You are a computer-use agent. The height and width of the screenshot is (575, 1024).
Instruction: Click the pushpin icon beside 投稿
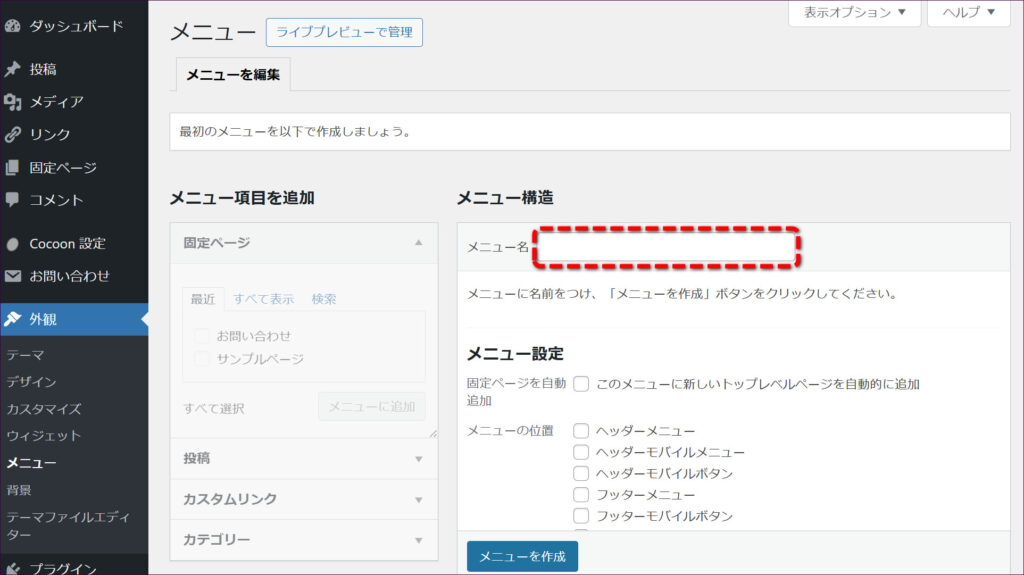coord(13,69)
